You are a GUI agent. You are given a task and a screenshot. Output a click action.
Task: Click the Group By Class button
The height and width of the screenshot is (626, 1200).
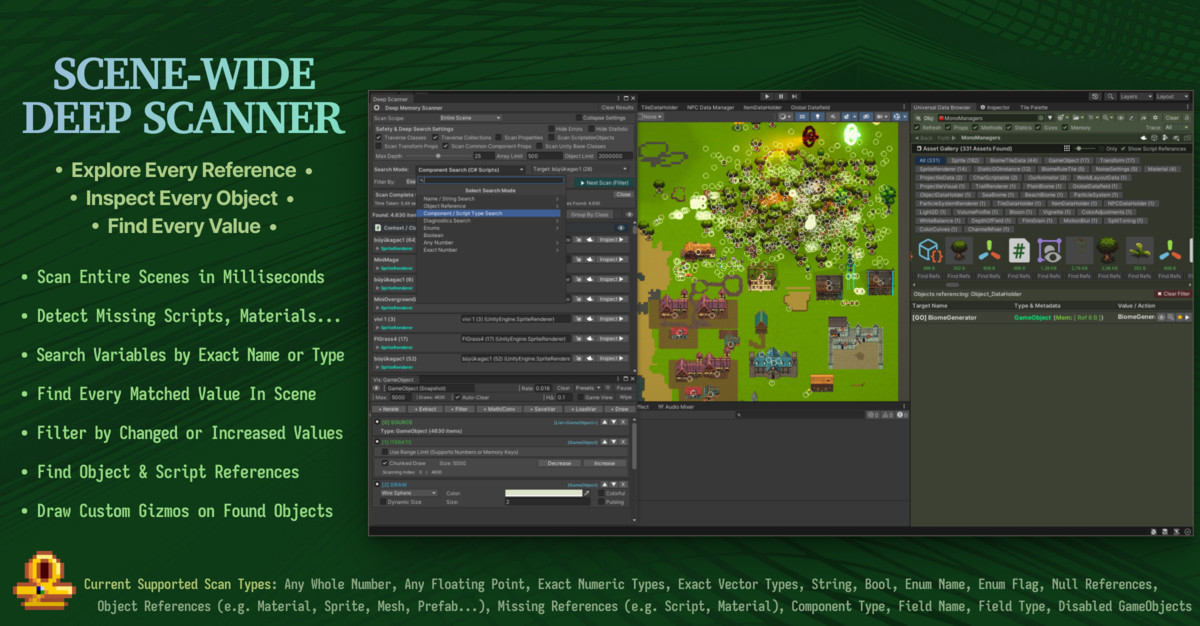coord(589,214)
